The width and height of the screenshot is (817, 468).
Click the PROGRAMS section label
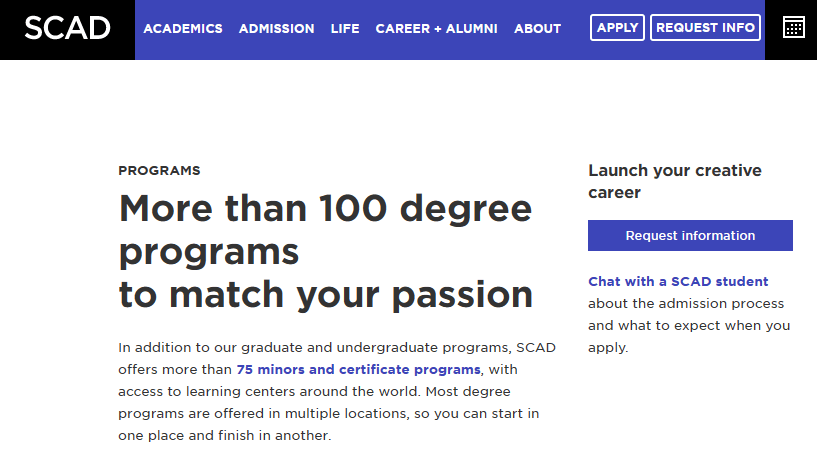159,171
